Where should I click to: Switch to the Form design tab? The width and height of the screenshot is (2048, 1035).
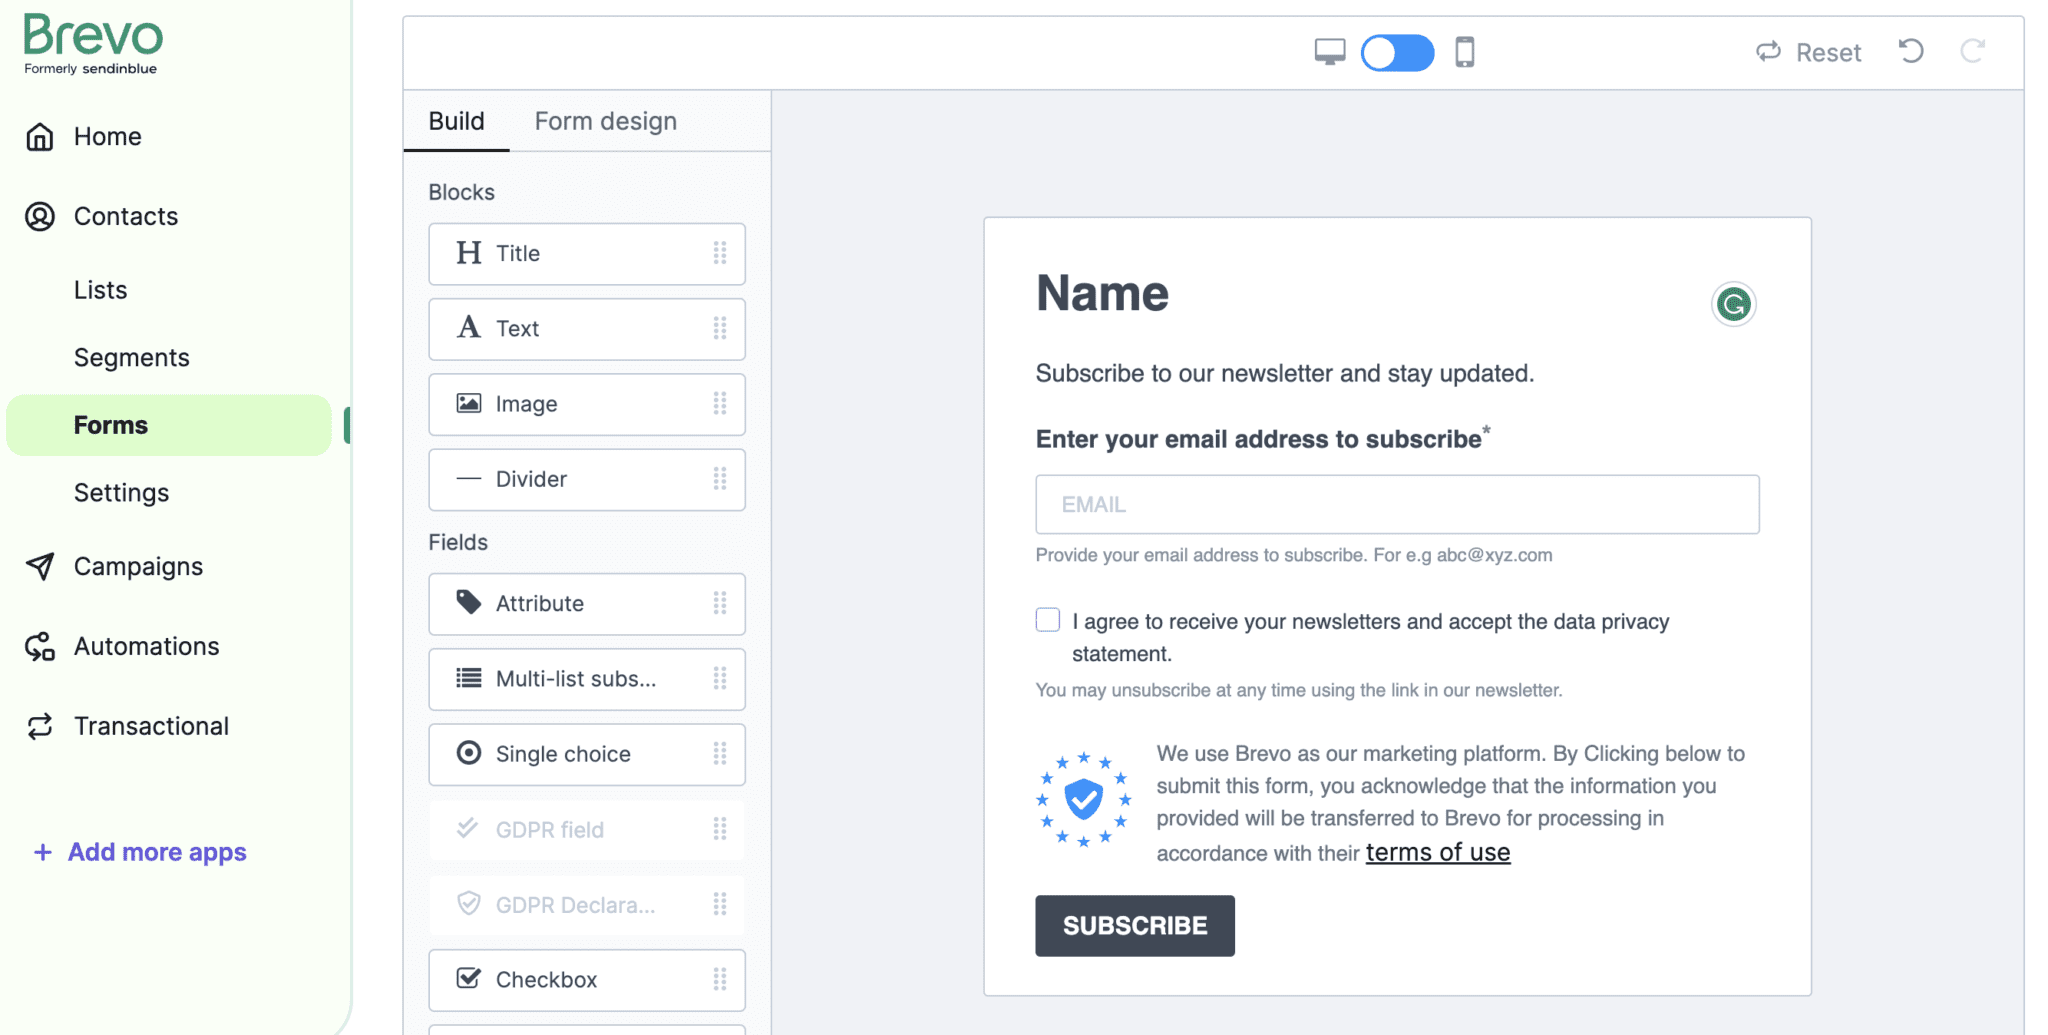[605, 121]
